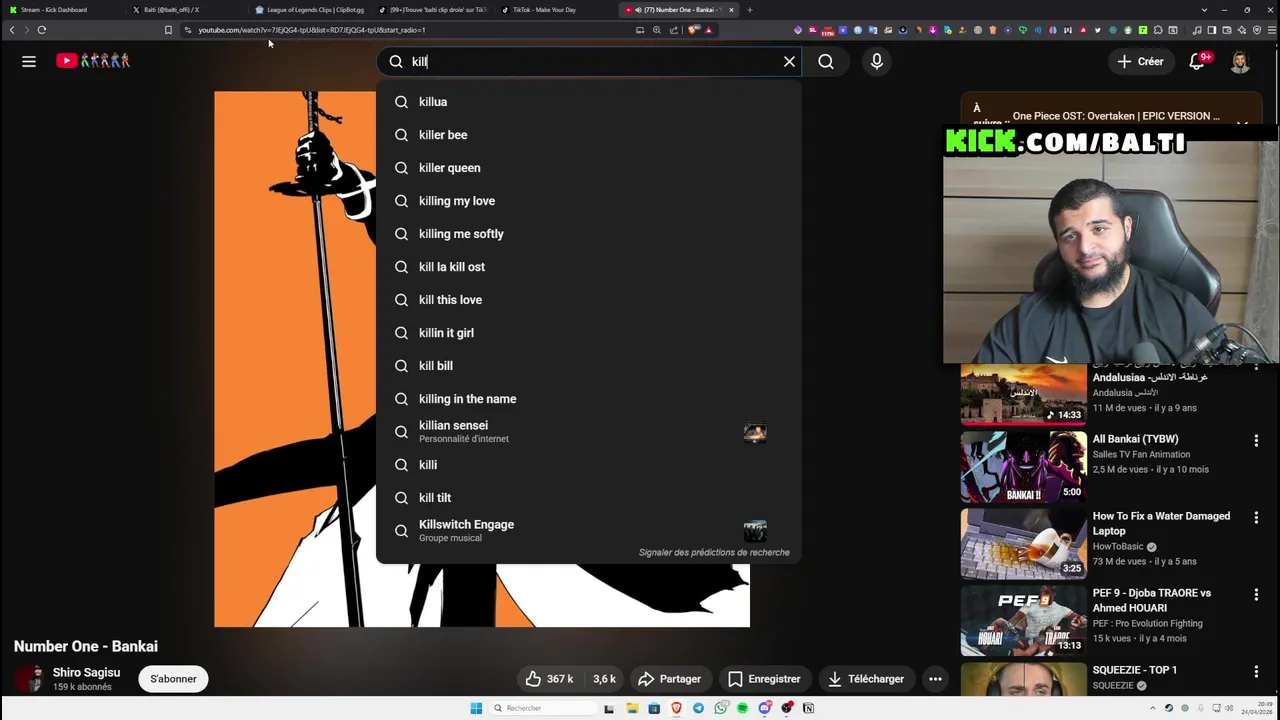
Task: Open options menu for Water Damaged Laptop video
Action: click(x=1256, y=517)
